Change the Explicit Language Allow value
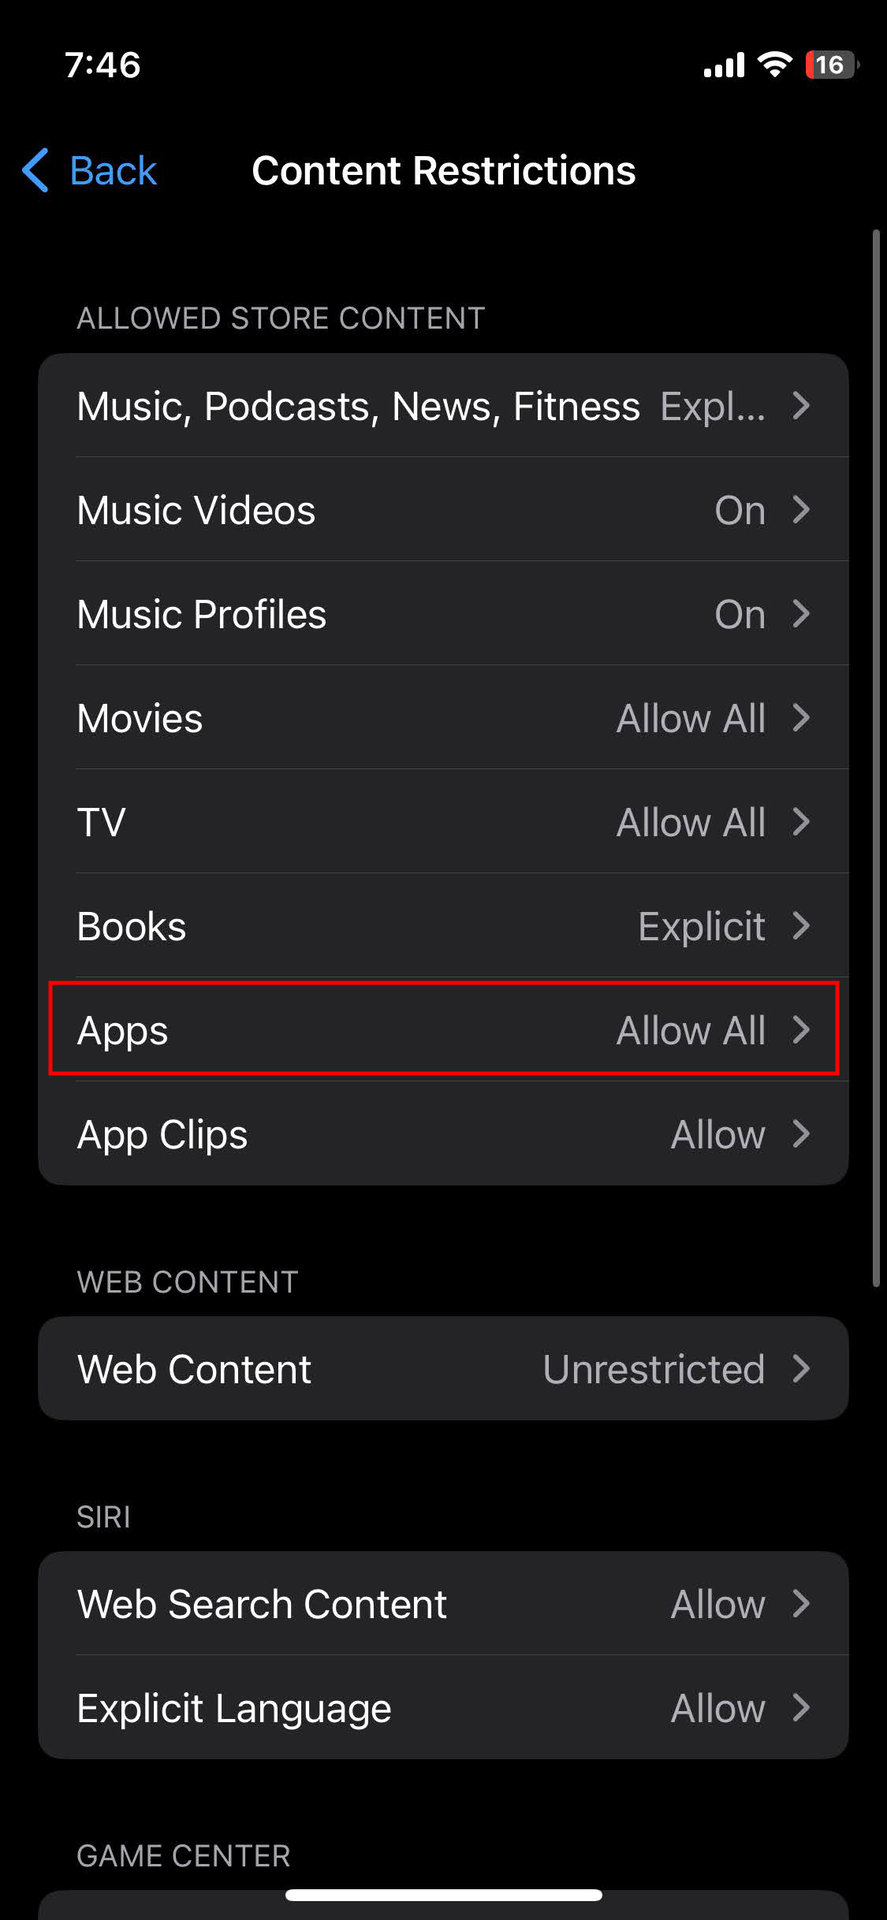Image resolution: width=887 pixels, height=1920 pixels. [717, 1708]
